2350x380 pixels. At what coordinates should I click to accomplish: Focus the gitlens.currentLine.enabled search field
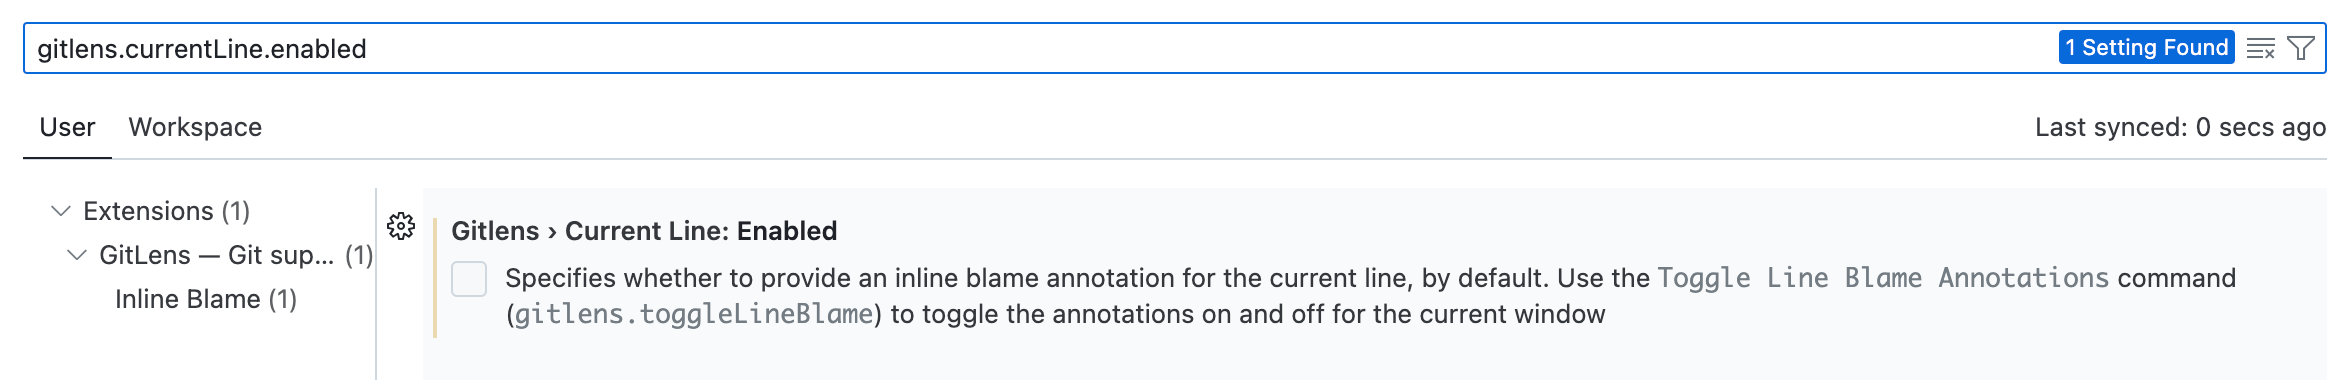(1040, 48)
